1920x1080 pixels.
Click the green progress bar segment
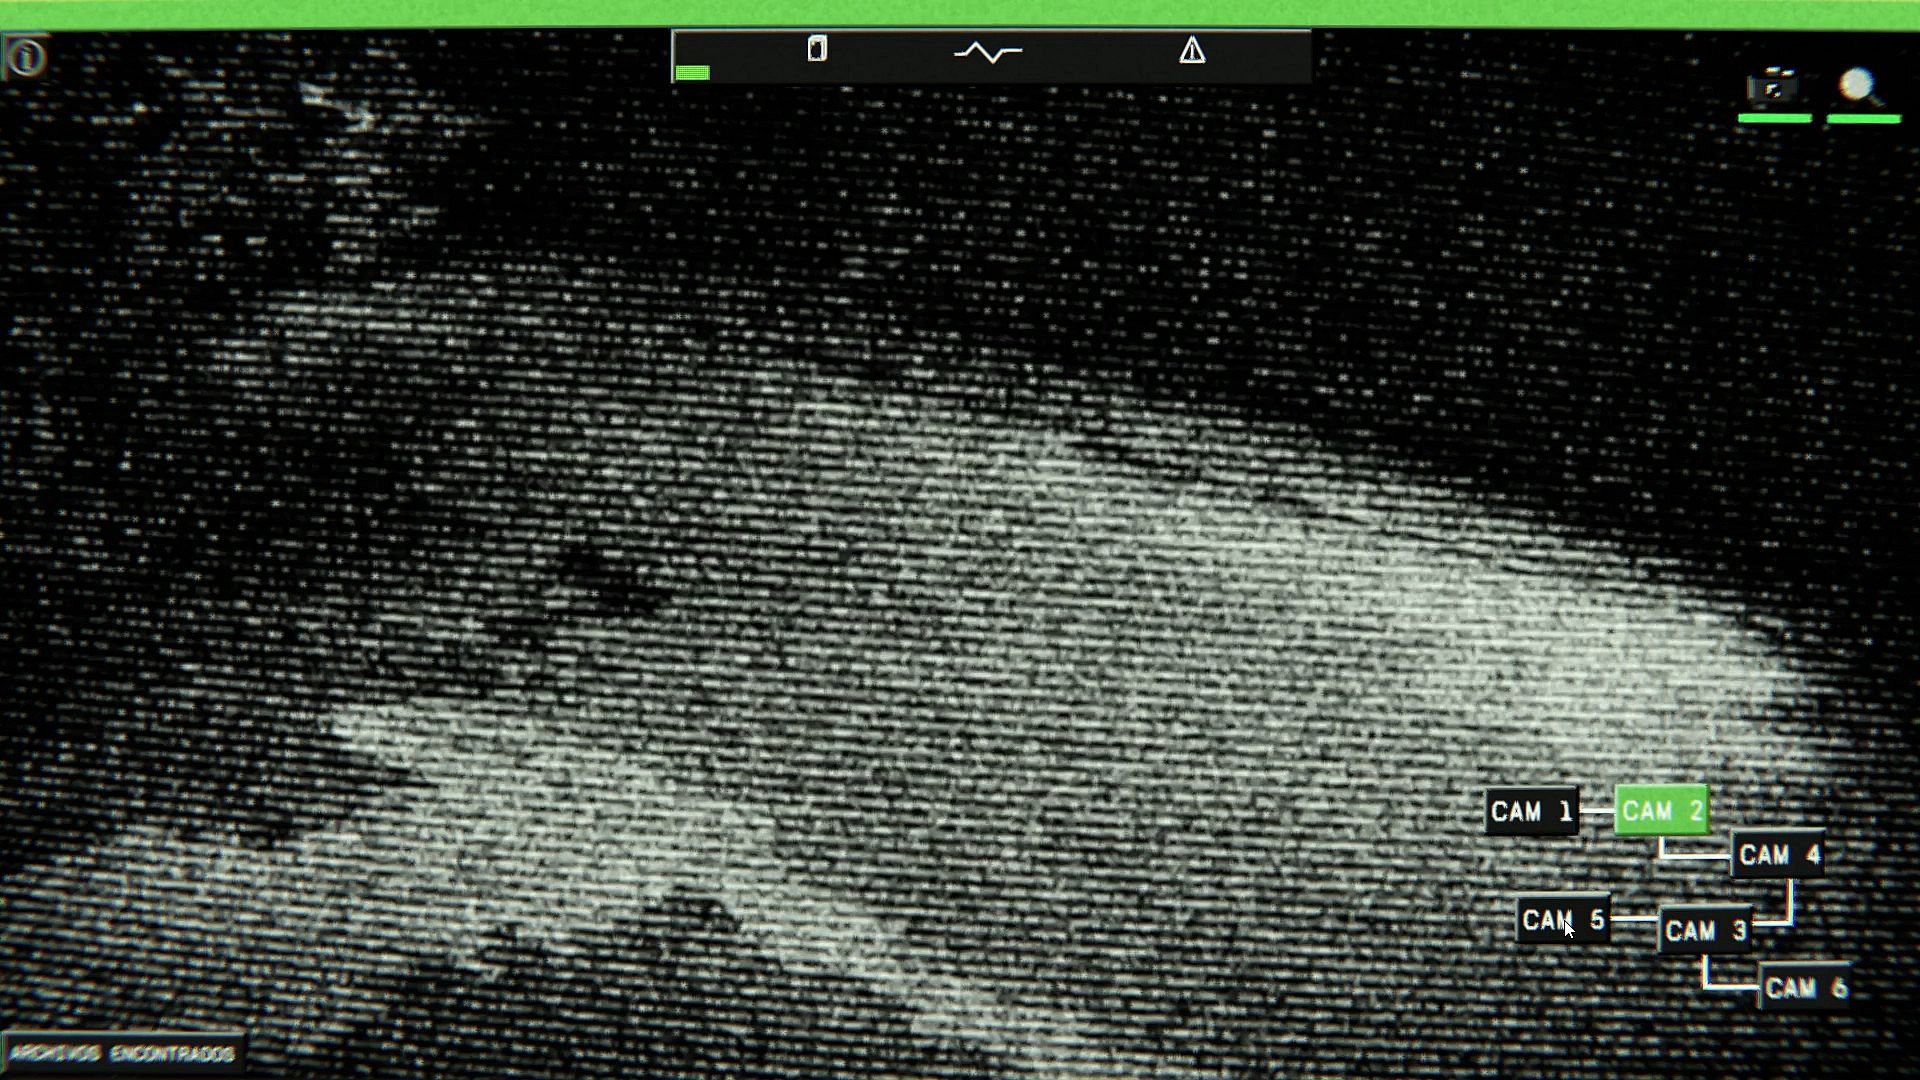692,72
